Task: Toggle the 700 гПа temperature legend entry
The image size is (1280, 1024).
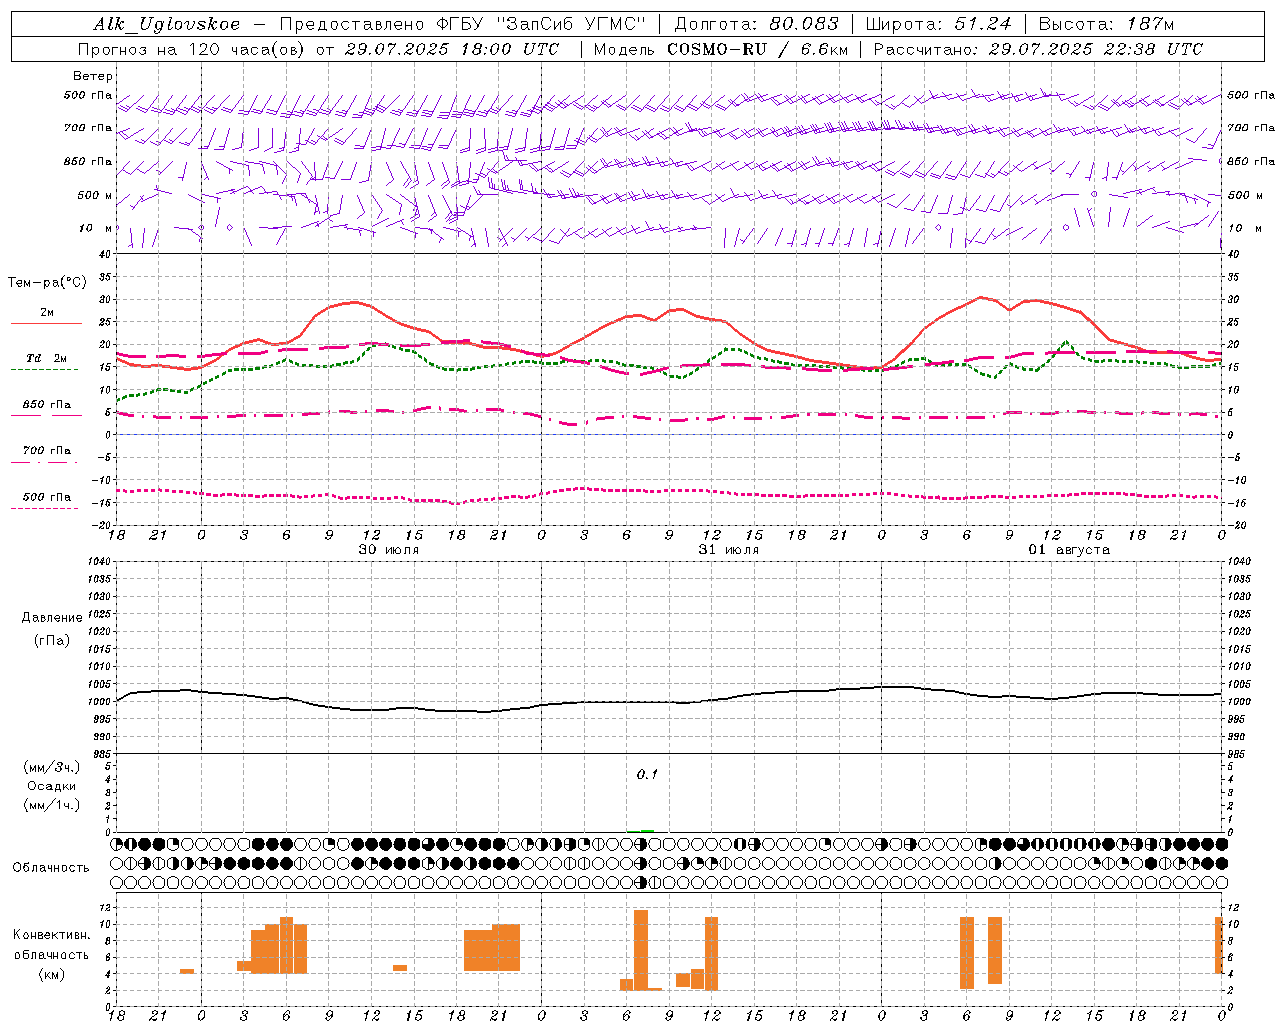Action: pos(46,451)
